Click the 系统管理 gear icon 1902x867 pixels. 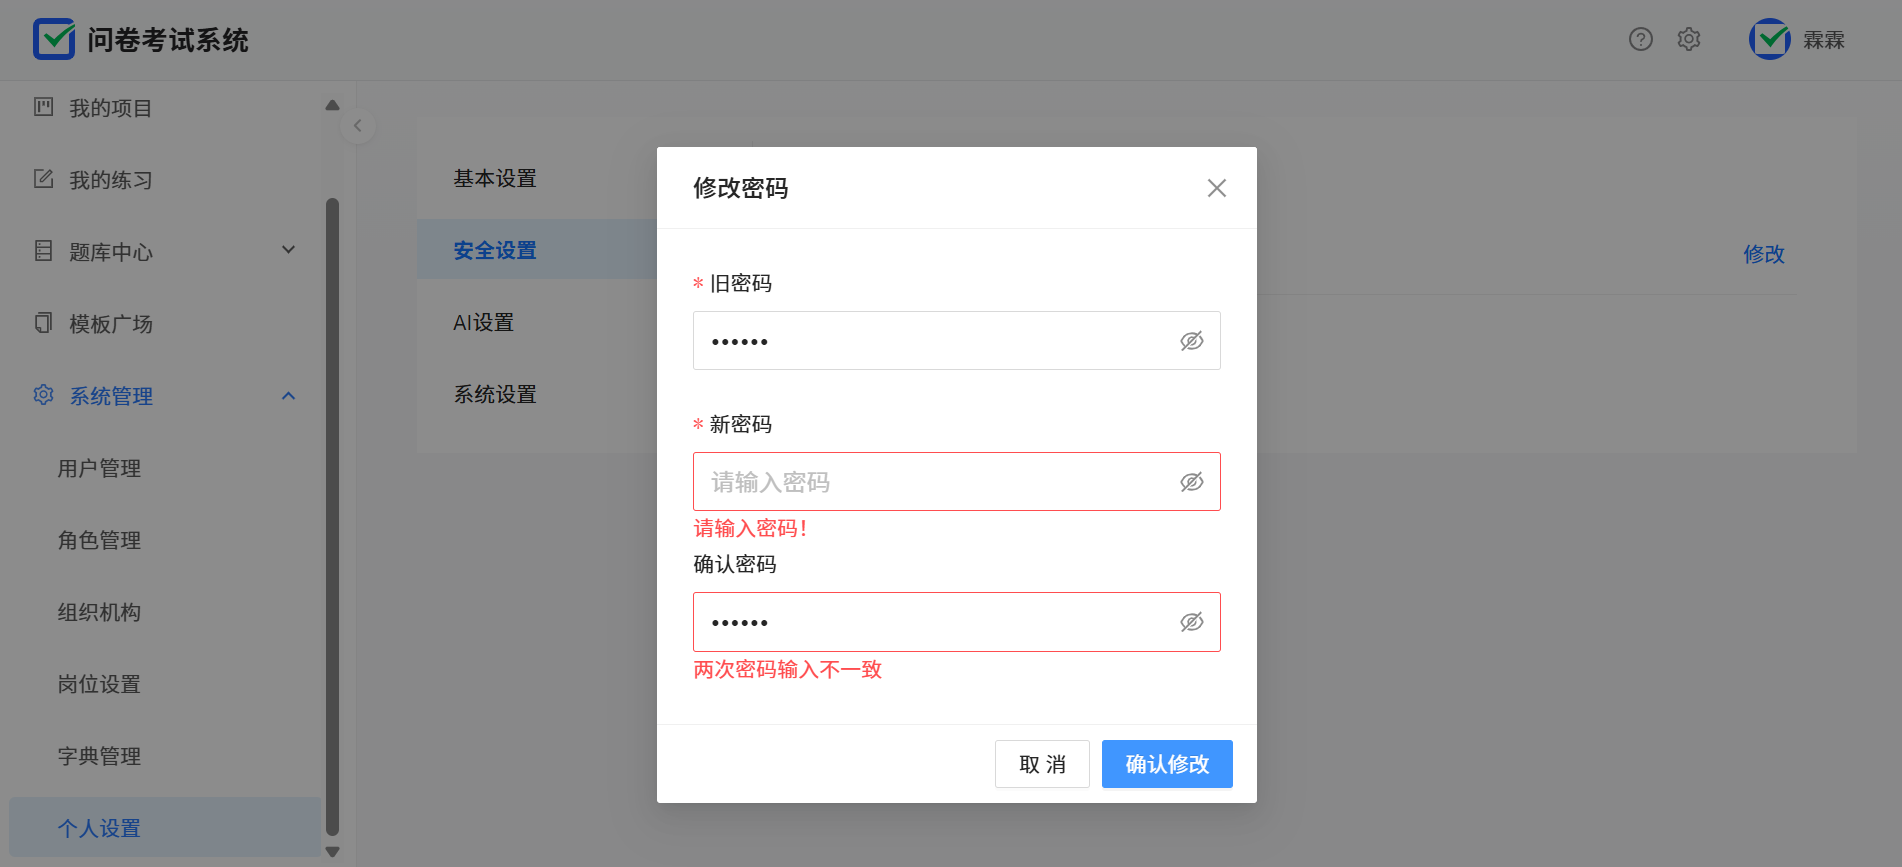44,395
